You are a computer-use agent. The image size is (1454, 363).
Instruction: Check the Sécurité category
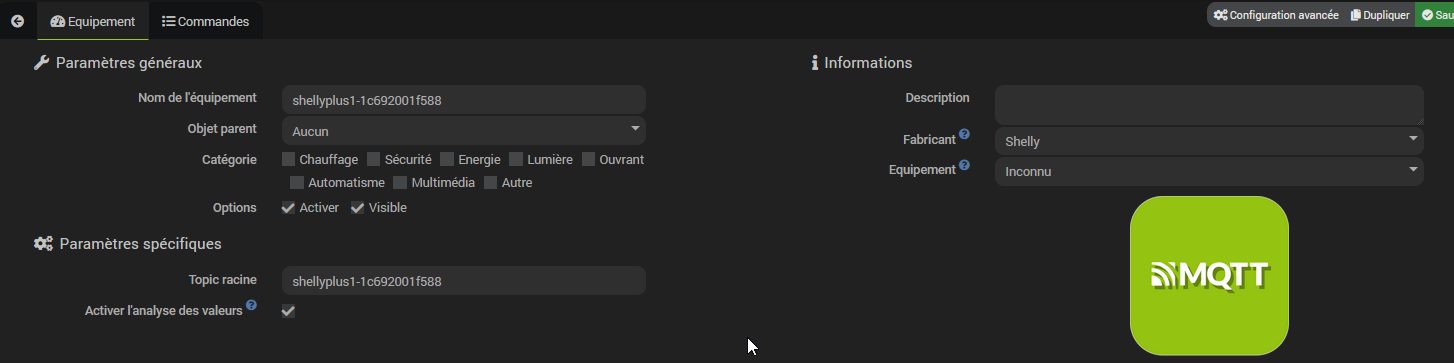pos(373,159)
